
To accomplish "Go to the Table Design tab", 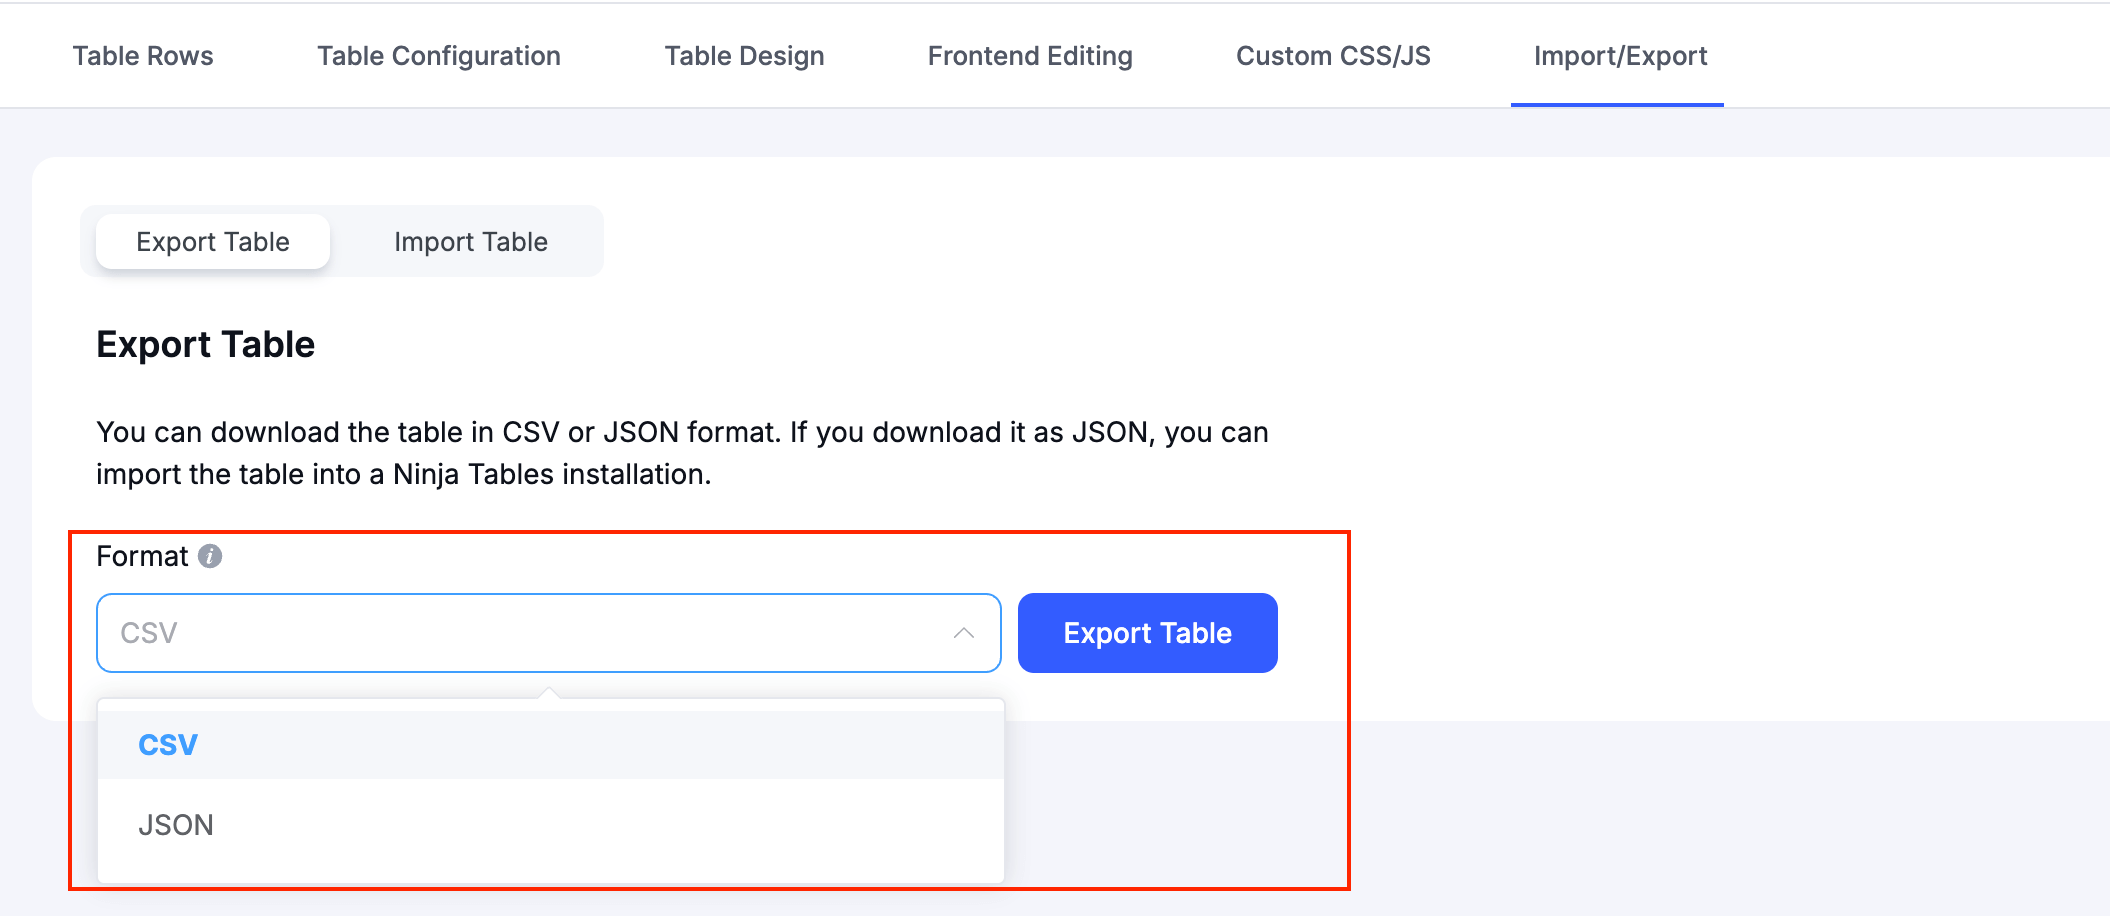I will [744, 56].
